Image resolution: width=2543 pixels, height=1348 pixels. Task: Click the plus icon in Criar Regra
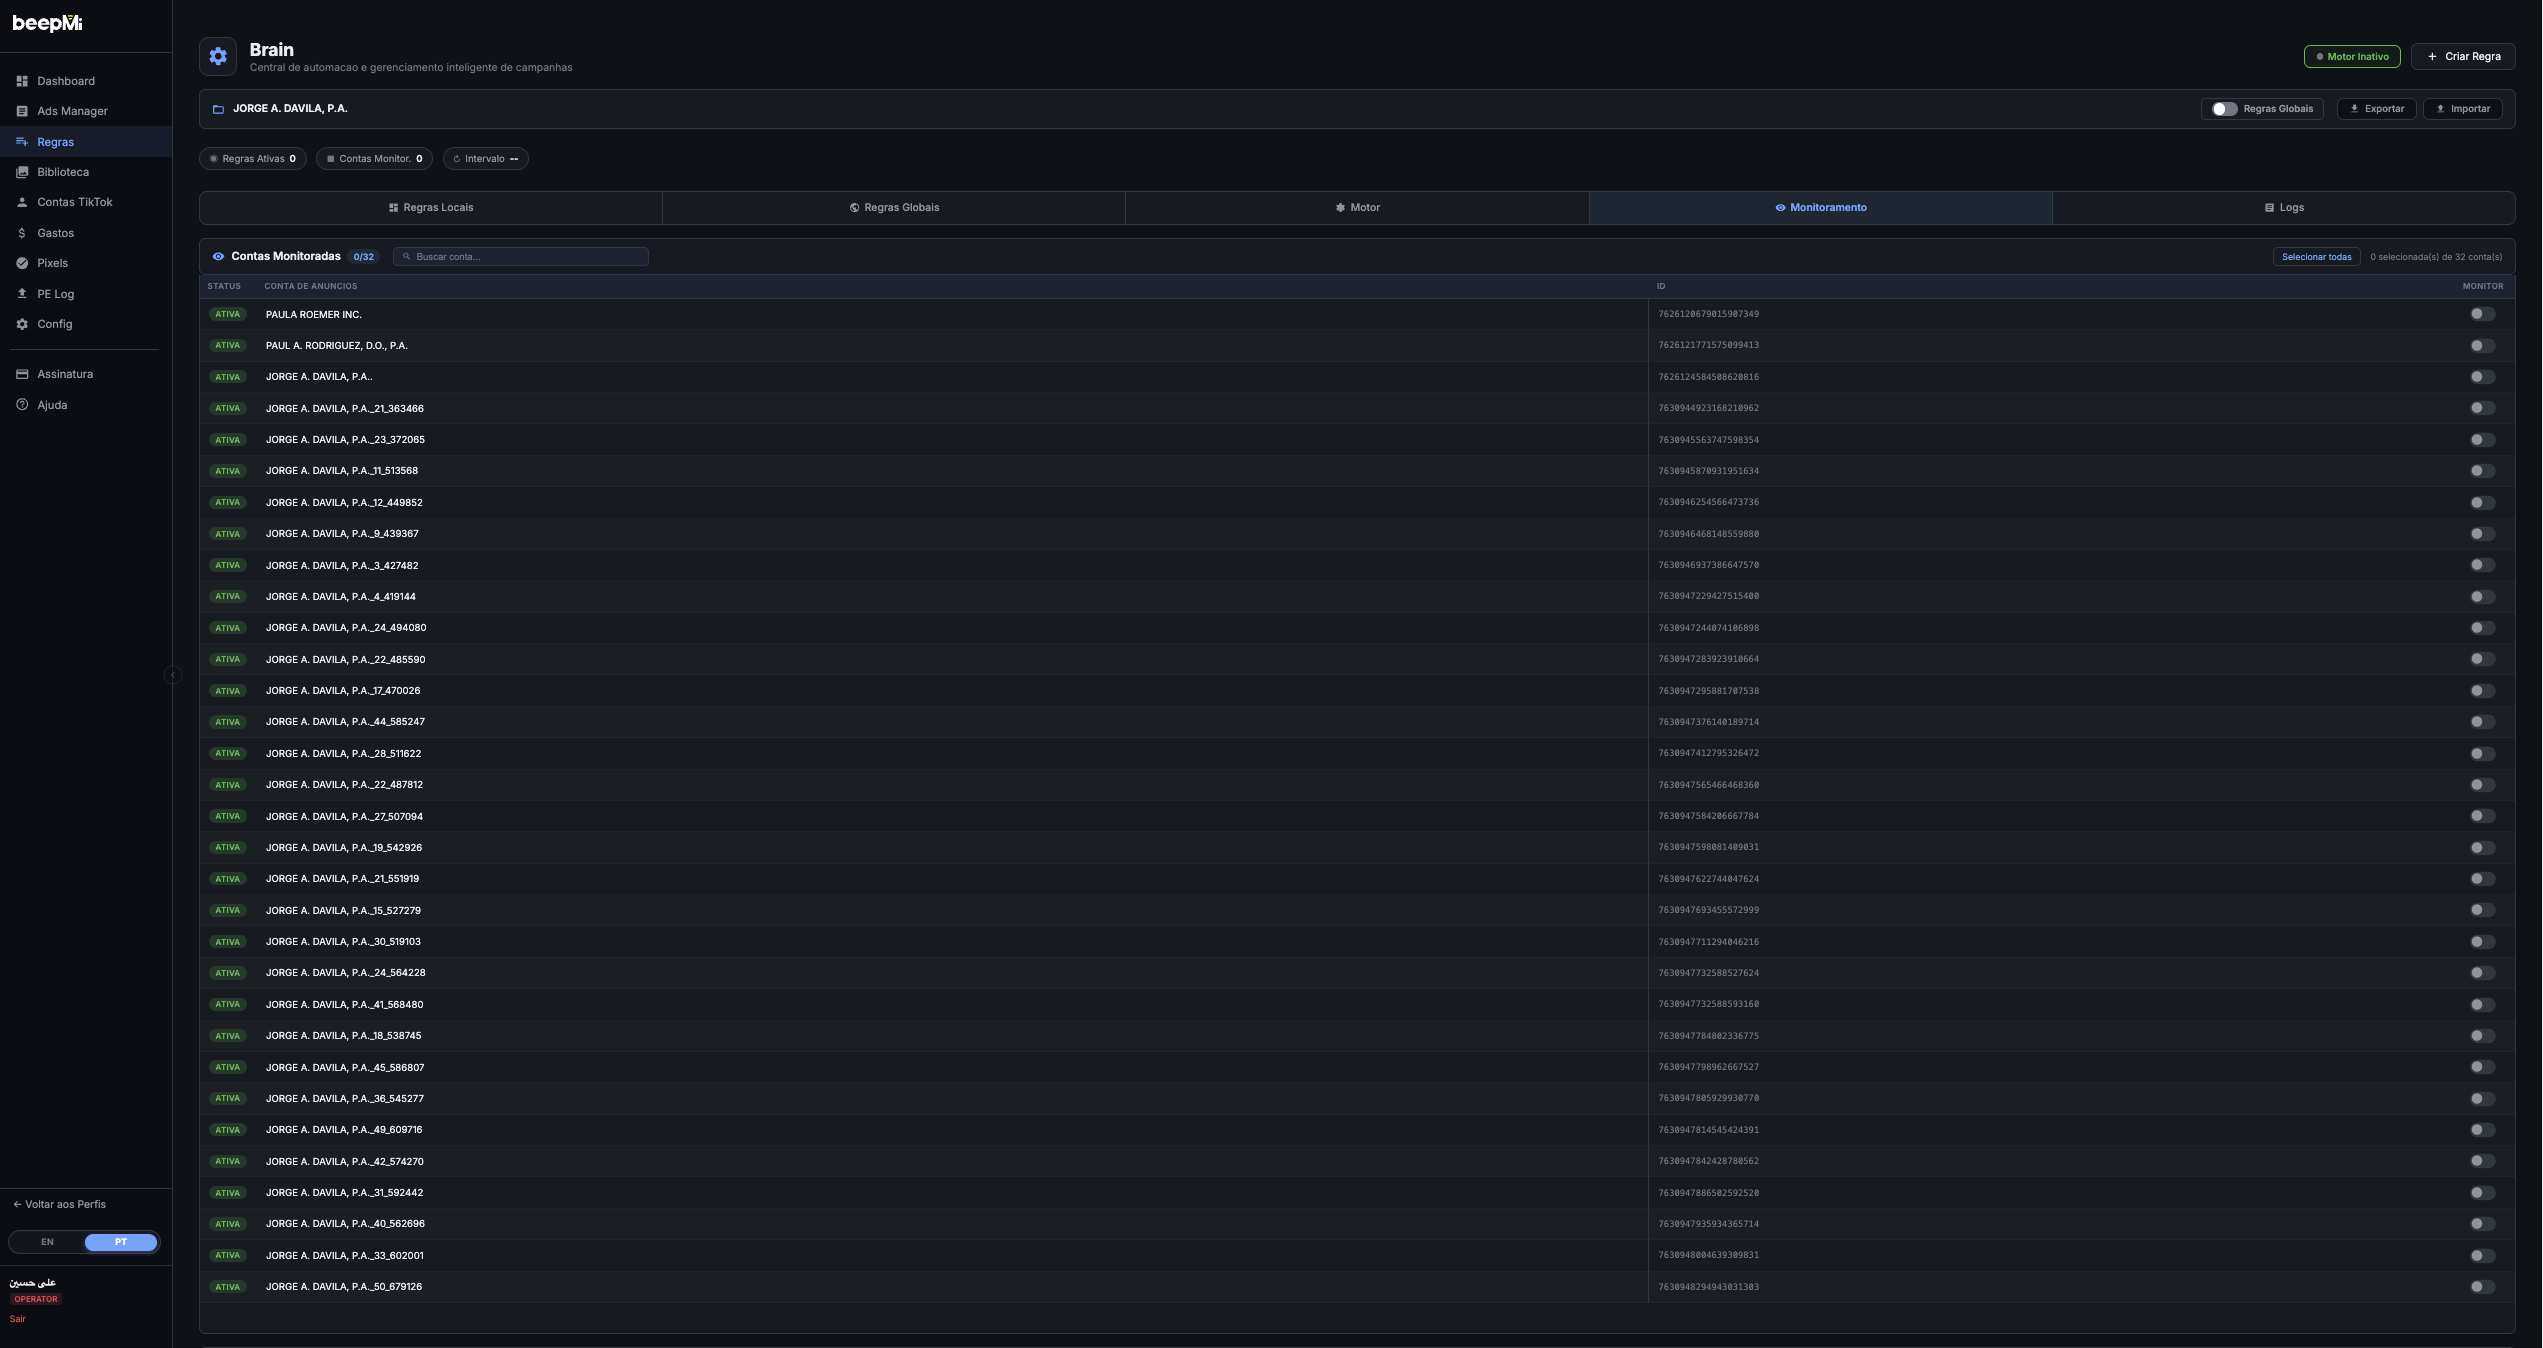coord(2432,57)
